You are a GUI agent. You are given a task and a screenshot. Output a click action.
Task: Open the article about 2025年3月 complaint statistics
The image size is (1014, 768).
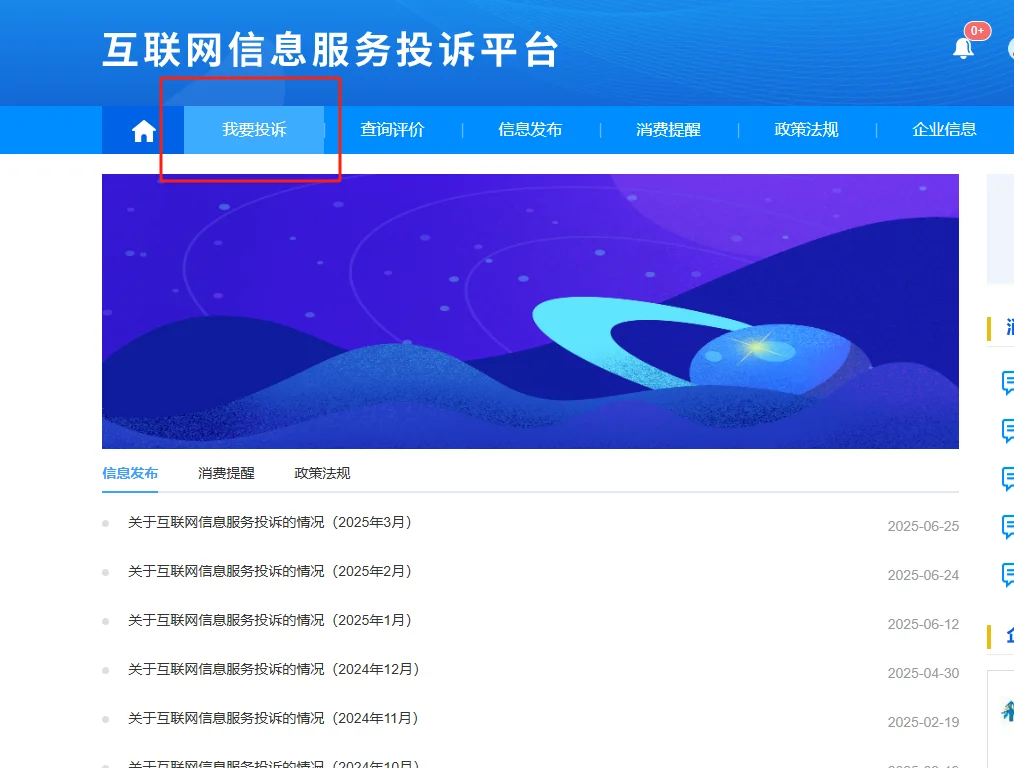pos(269,522)
